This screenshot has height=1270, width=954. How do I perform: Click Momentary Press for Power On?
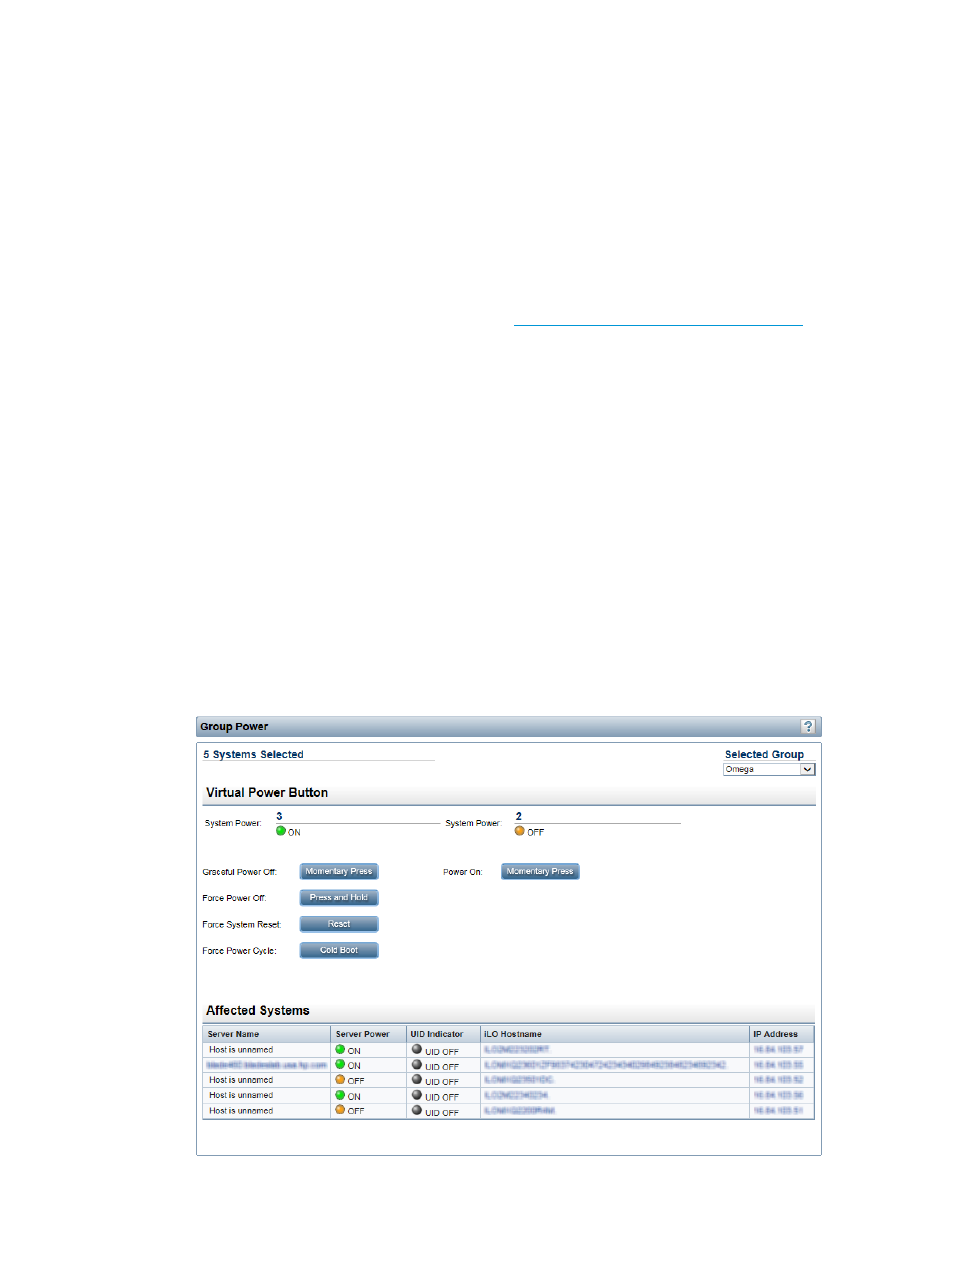[x=540, y=872]
